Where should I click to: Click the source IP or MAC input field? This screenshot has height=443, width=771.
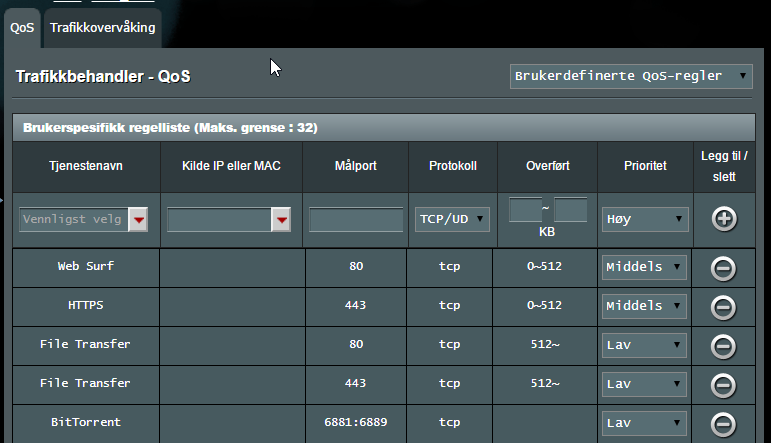tap(219, 219)
